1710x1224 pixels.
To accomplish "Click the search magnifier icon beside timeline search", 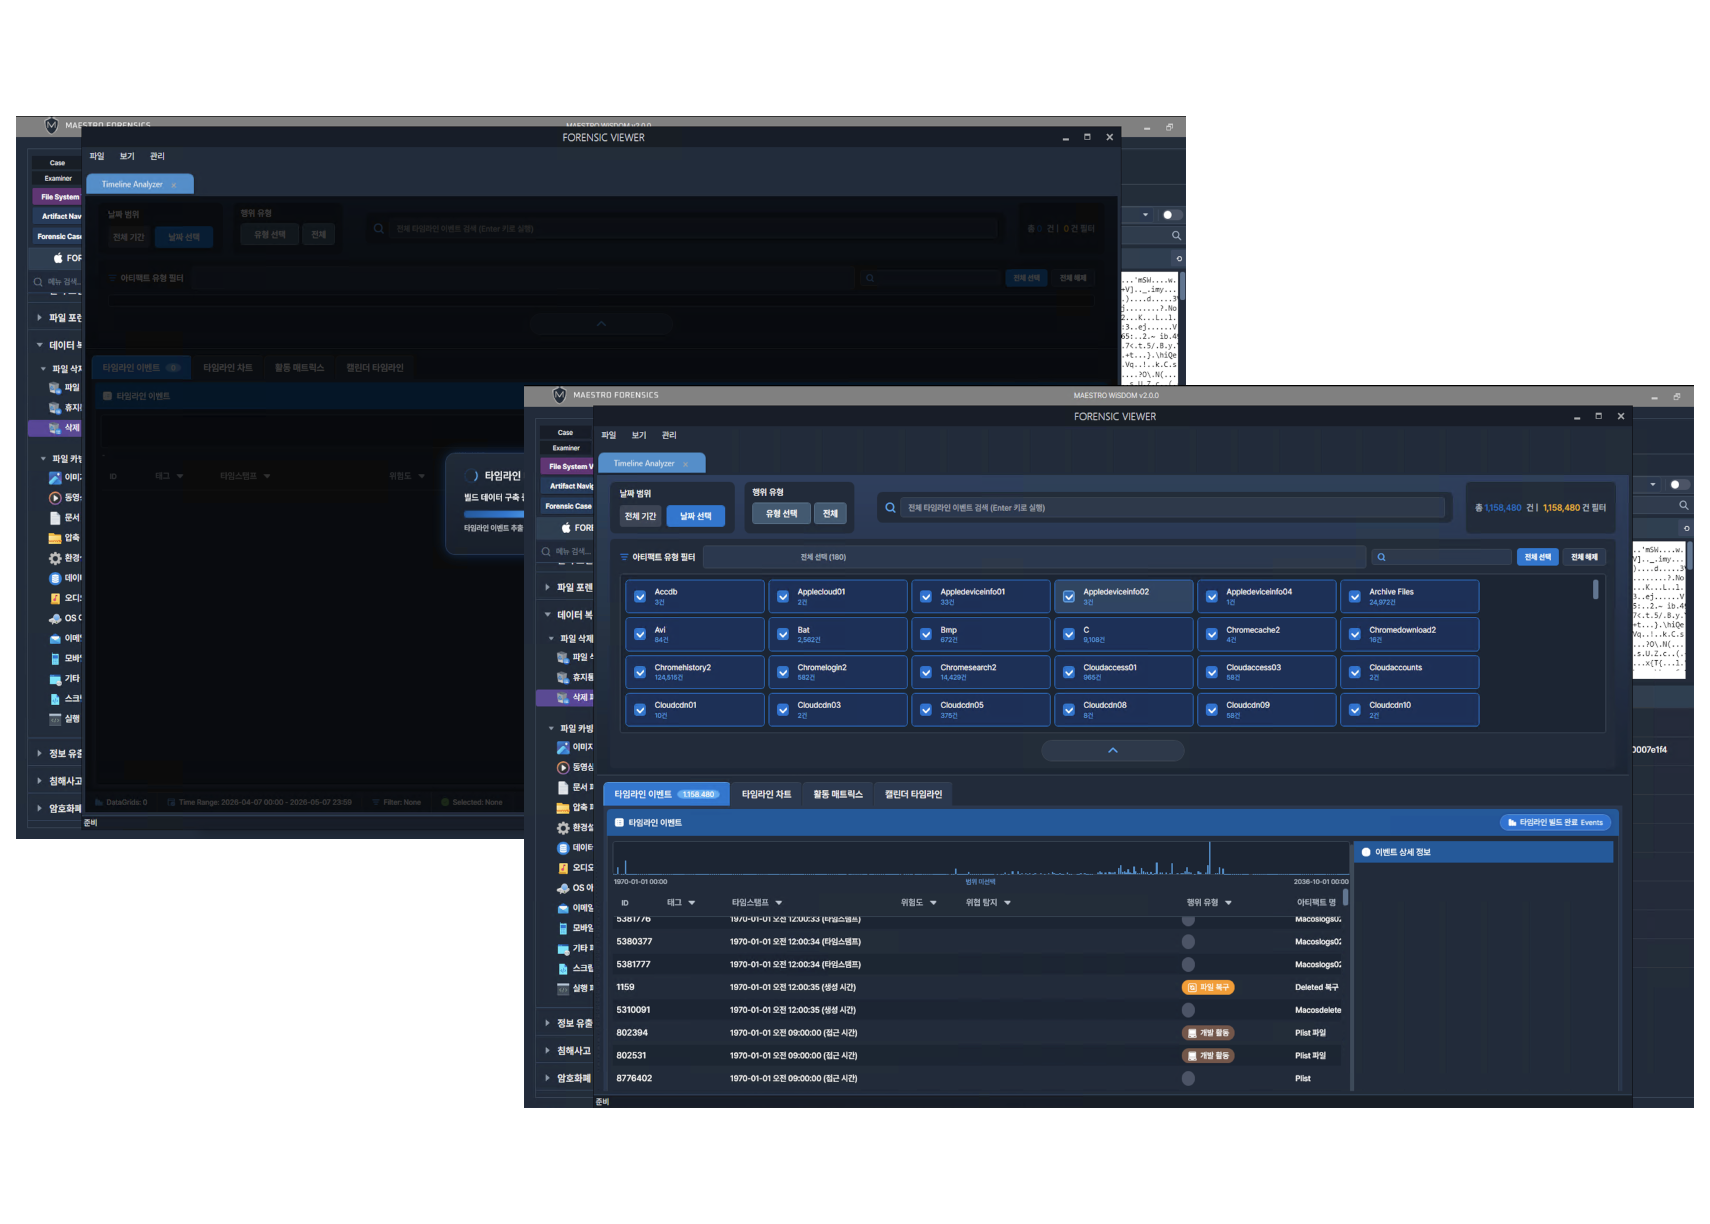I will (890, 508).
